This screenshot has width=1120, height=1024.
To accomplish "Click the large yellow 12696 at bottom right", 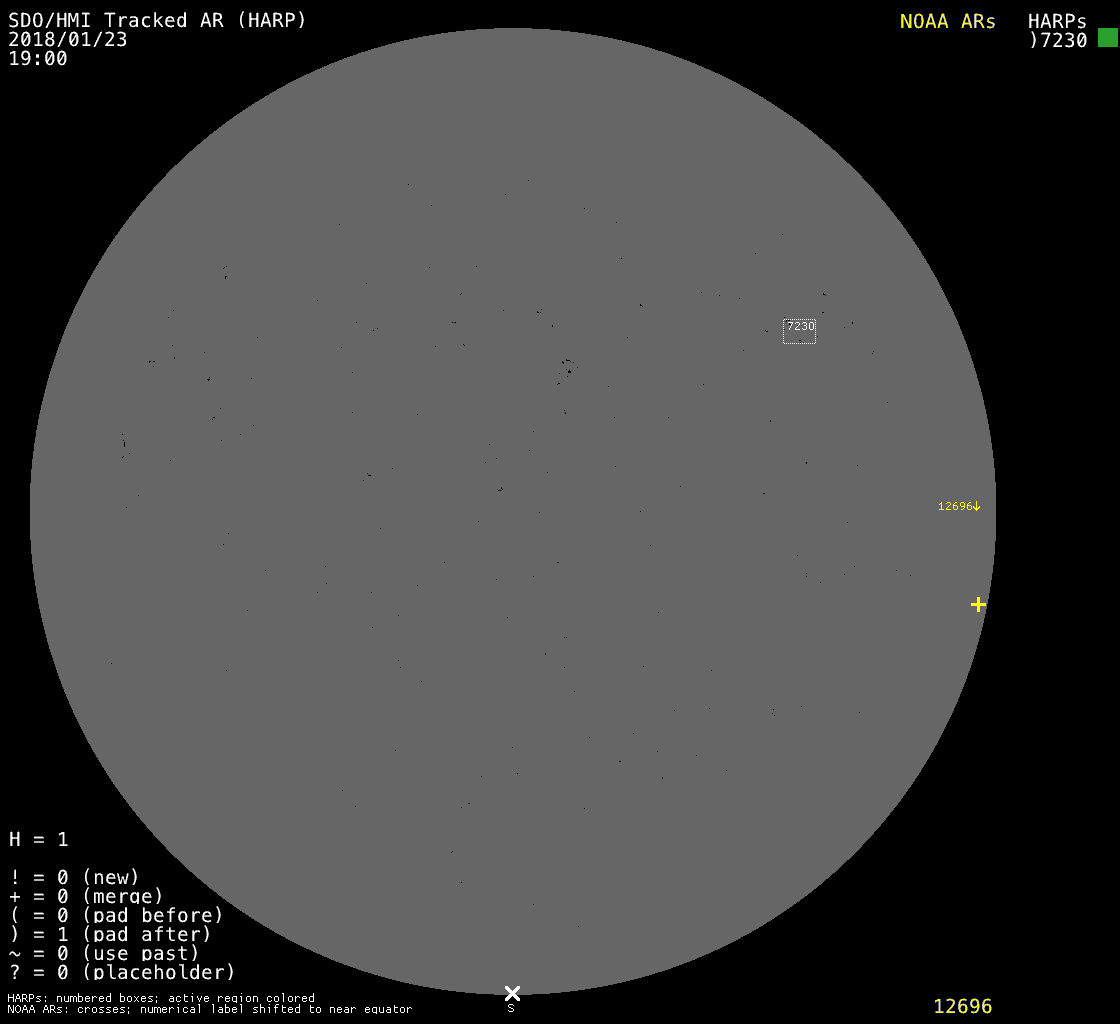I will [x=962, y=1006].
